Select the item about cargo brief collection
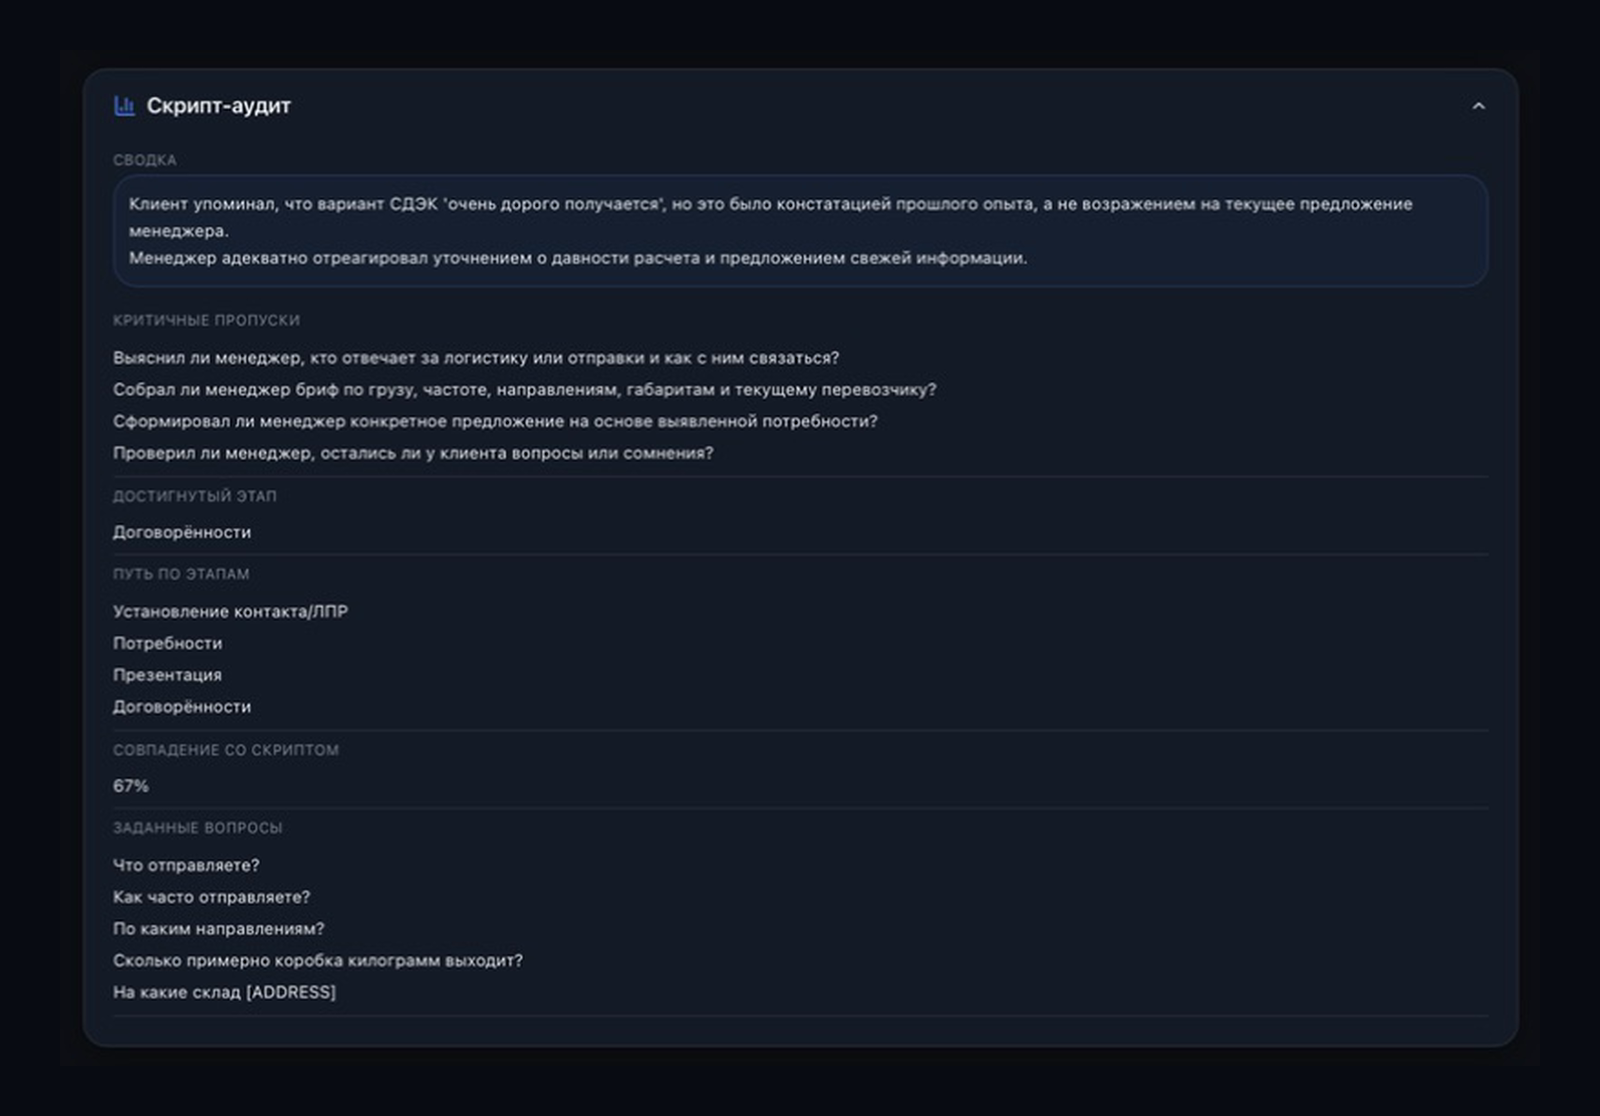 point(525,390)
